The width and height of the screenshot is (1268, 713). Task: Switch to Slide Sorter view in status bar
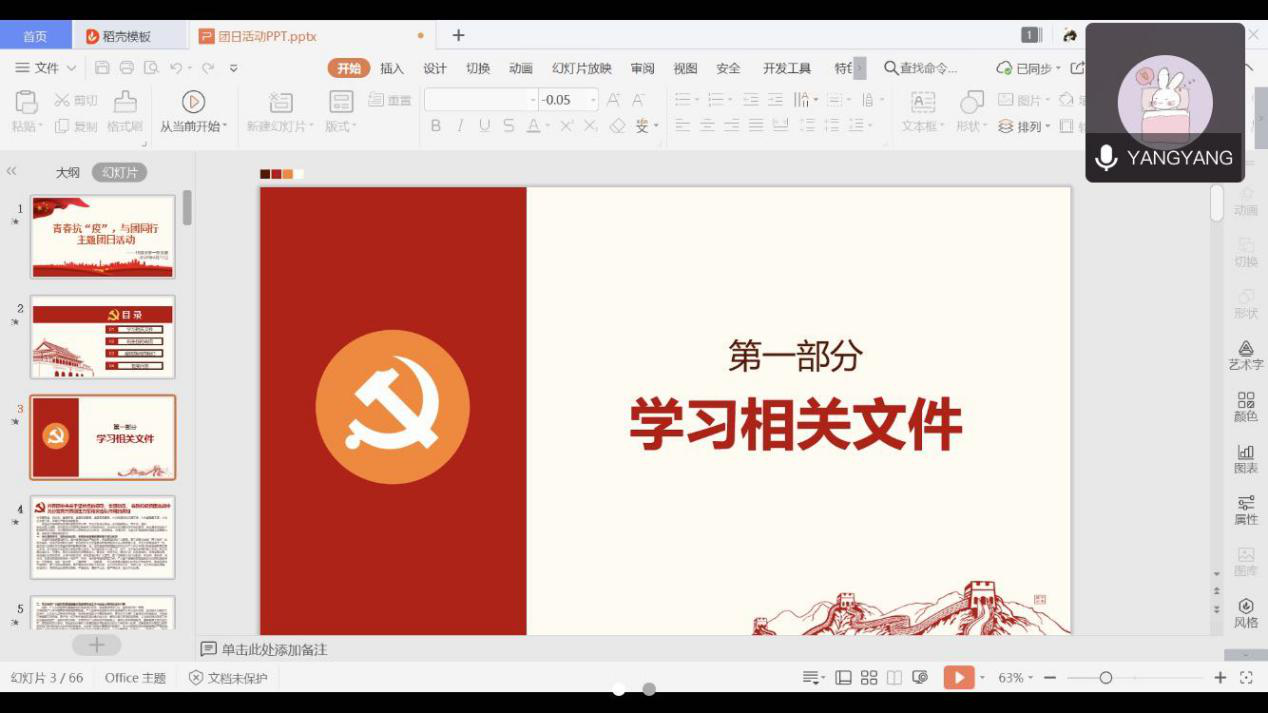pyautogui.click(x=869, y=678)
